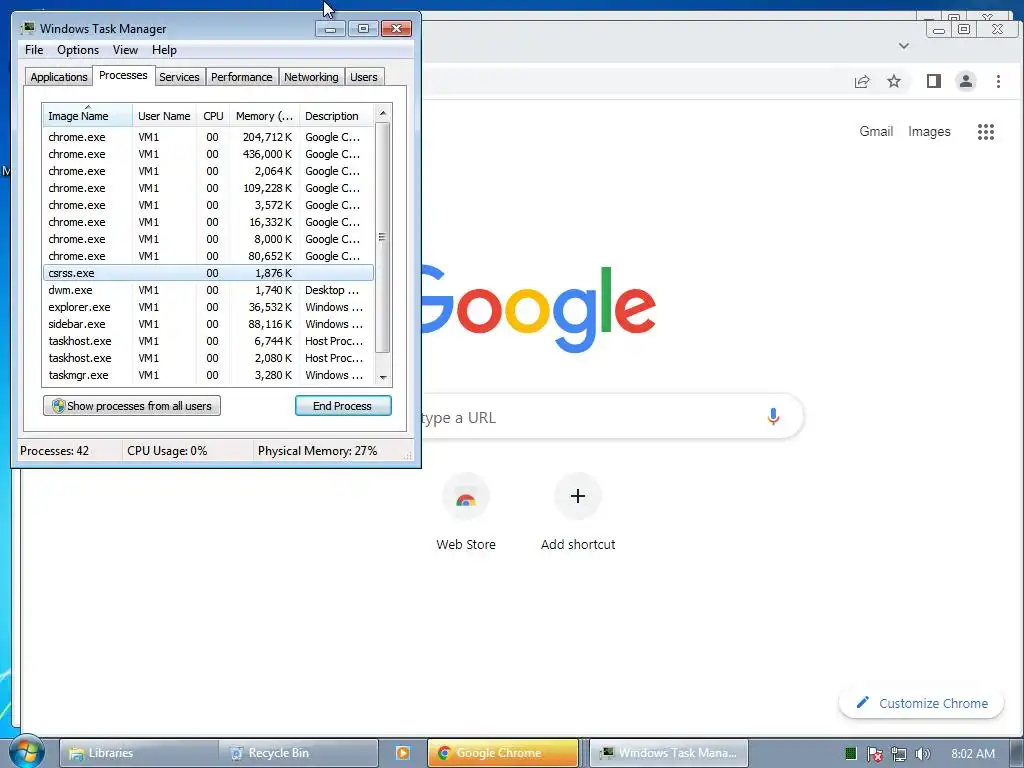Viewport: 1024px width, 768px height.
Task: Bookmark this page with the star icon
Action: coord(894,81)
